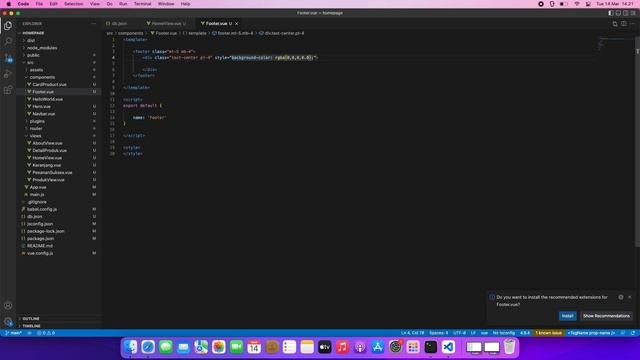This screenshot has width=640, height=360.
Task: Open the Explorer view in activity bar
Action: coord(8,26)
